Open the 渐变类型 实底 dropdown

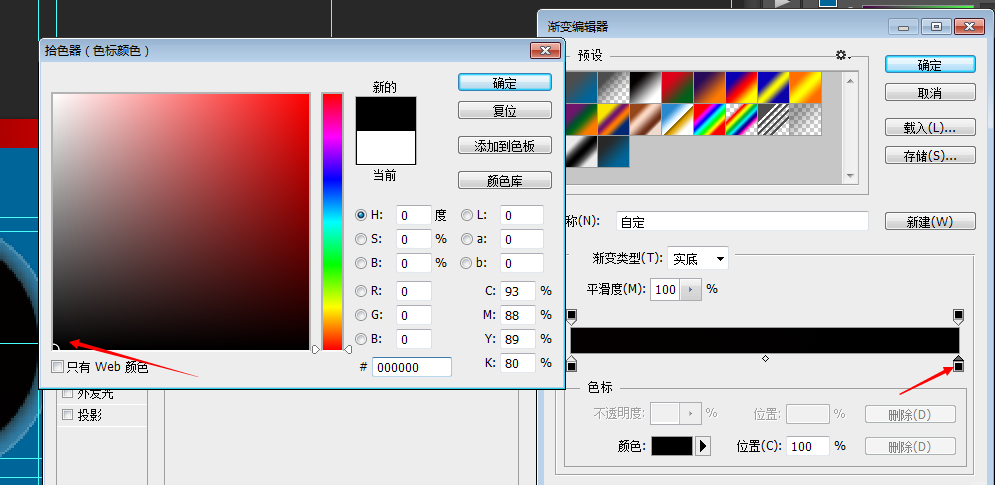pos(698,258)
